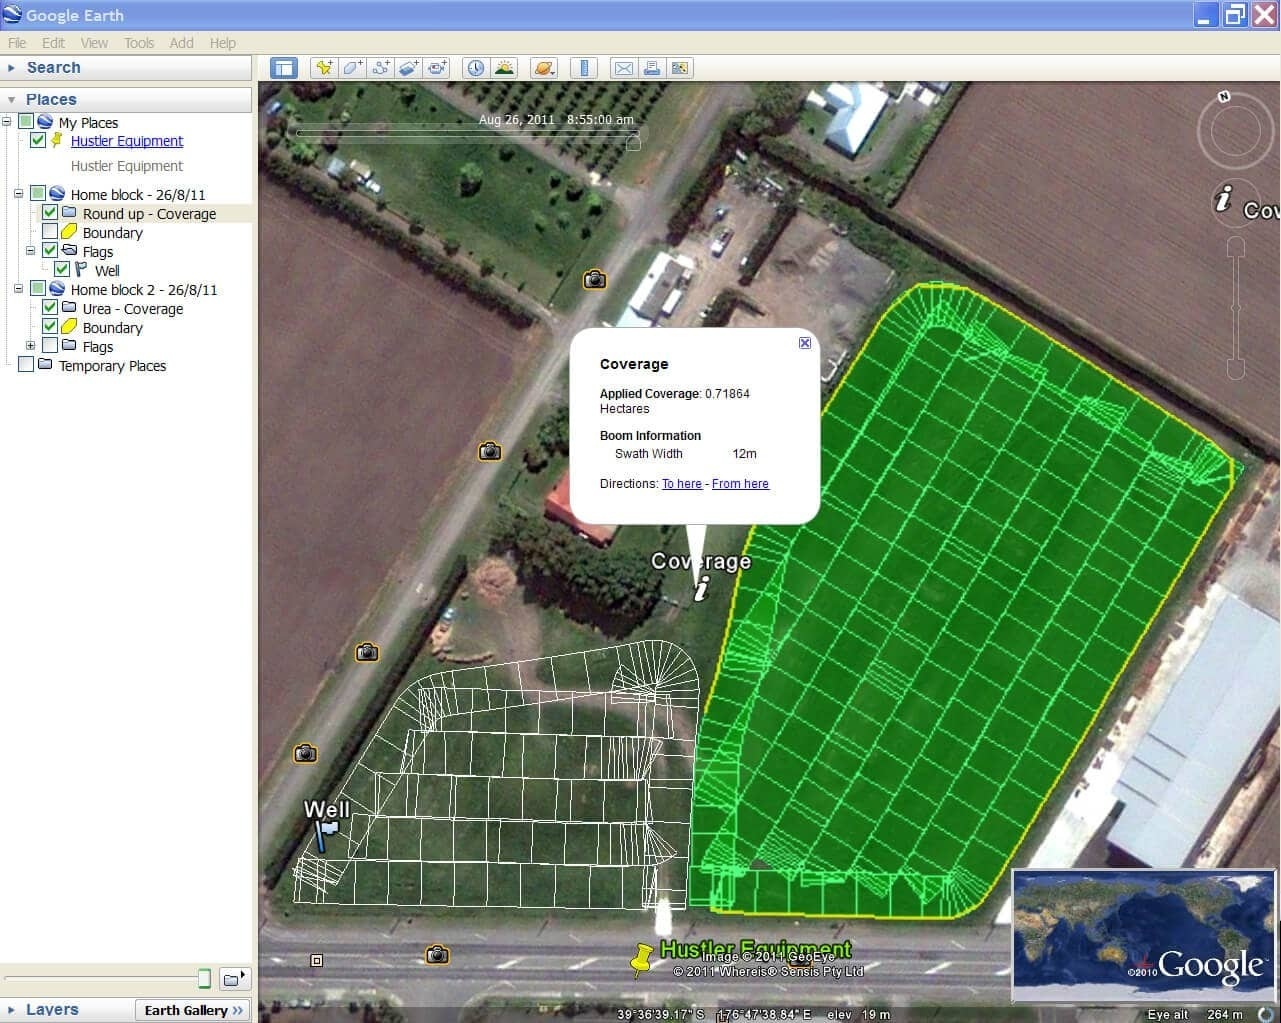This screenshot has width=1281, height=1023.
Task: Click the 'From here' directions link
Action: tap(740, 484)
